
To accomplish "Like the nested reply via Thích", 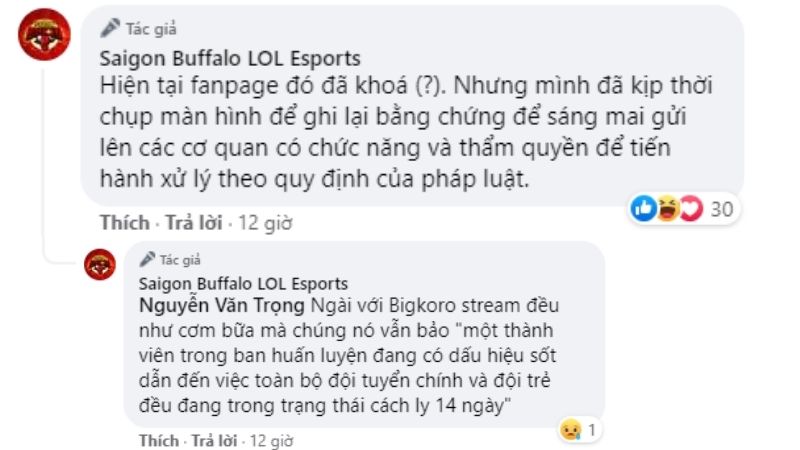I will point(159,440).
